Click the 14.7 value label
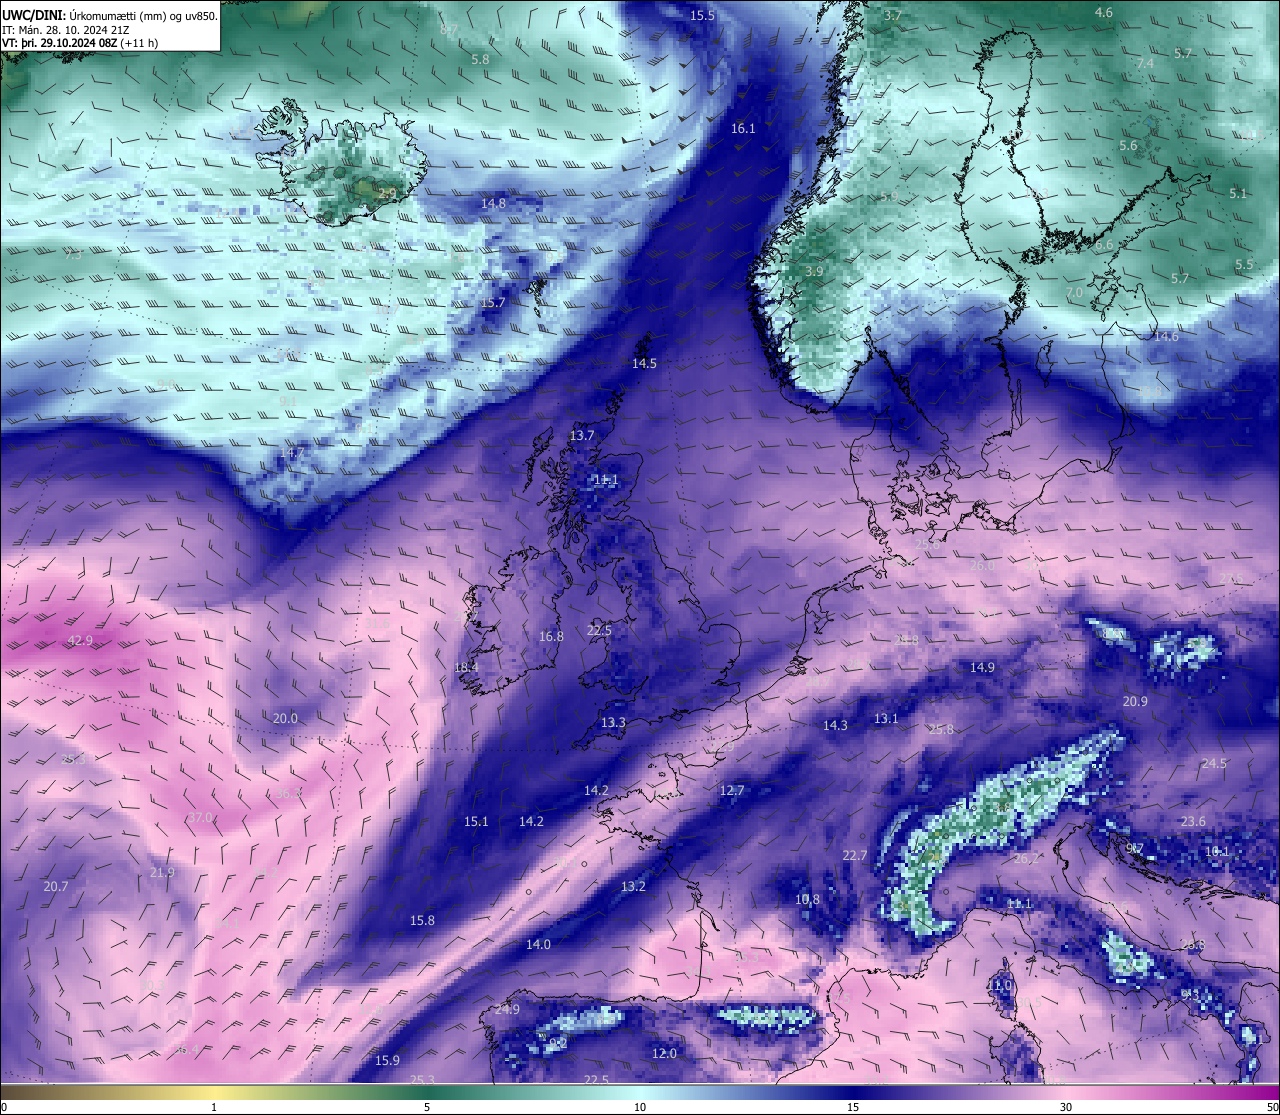Screen dimensions: 1280x1115 291,454
